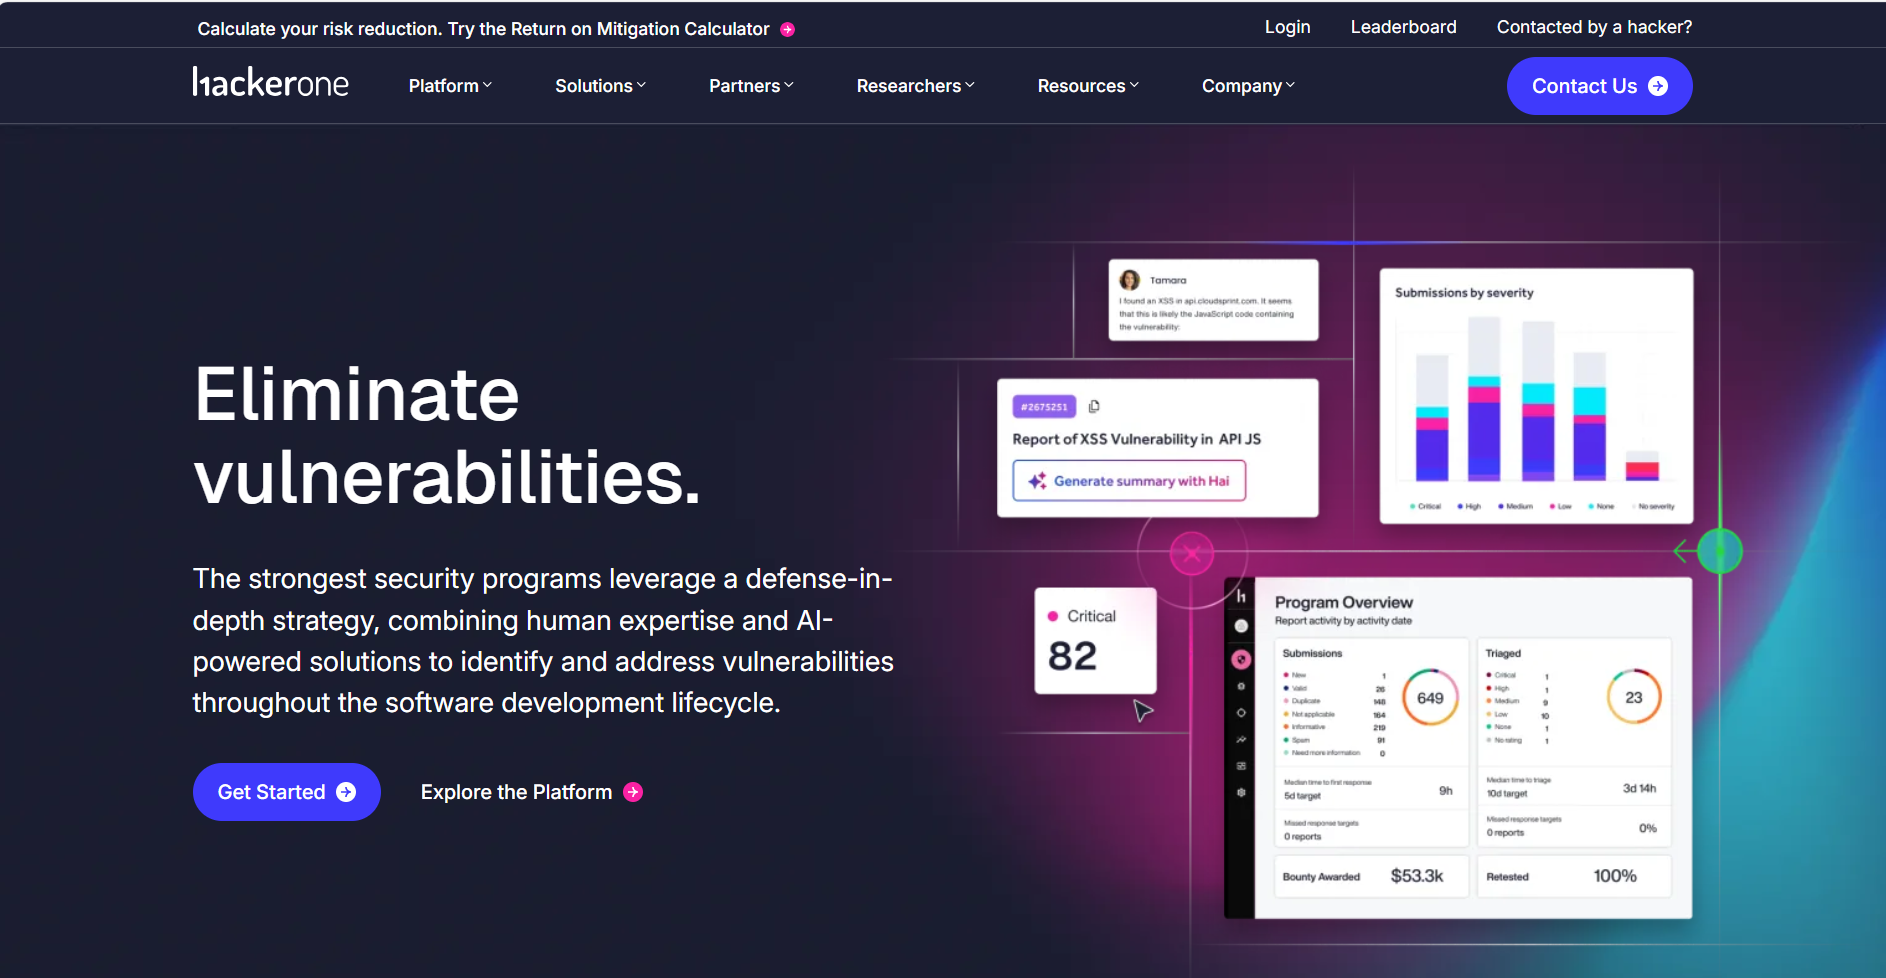Click pink arrow beside Explore the Platform

(x=633, y=792)
